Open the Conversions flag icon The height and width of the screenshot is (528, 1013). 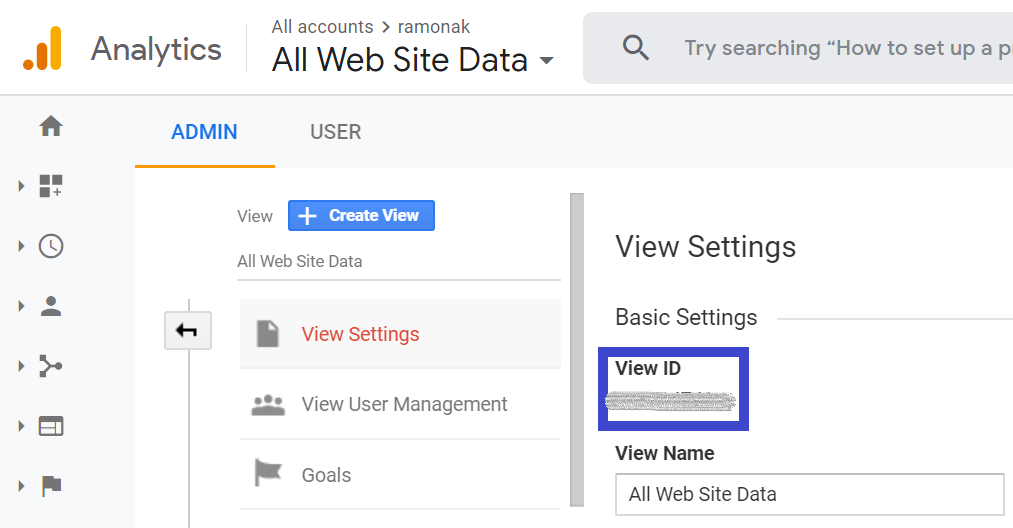[51, 486]
